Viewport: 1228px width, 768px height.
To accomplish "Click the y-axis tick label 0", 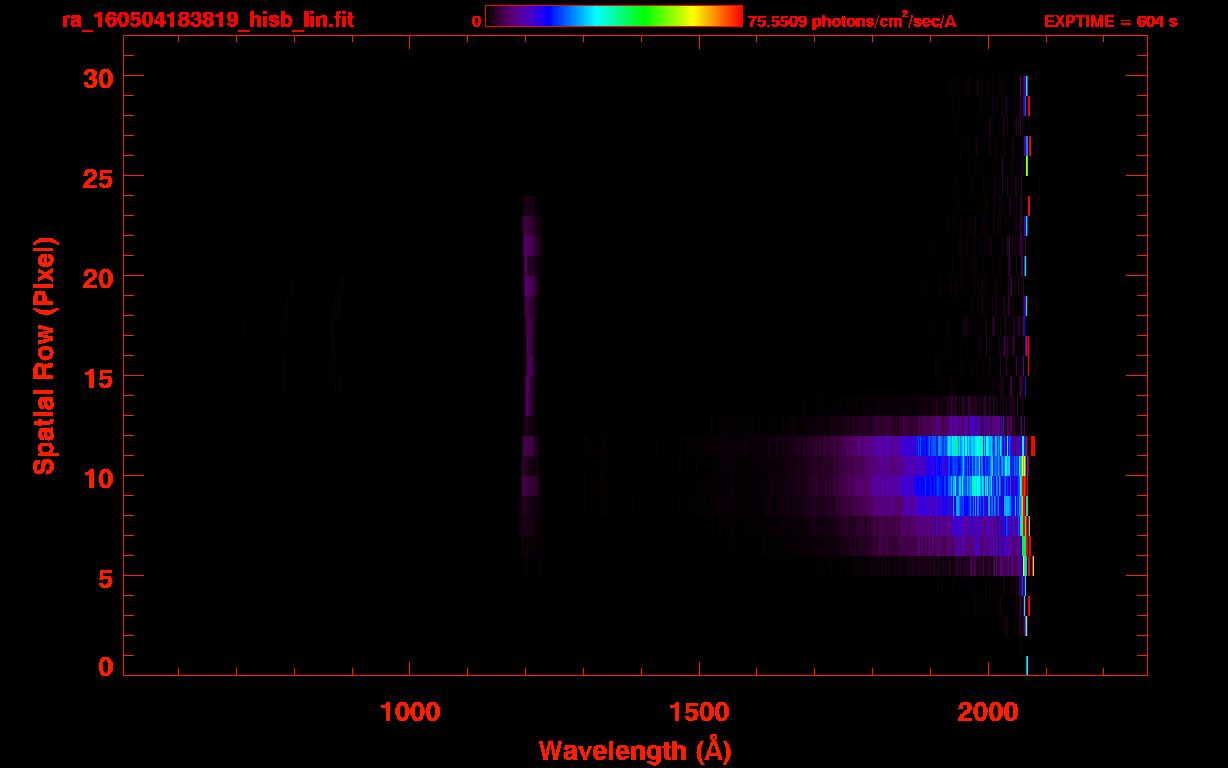I will click(x=105, y=666).
